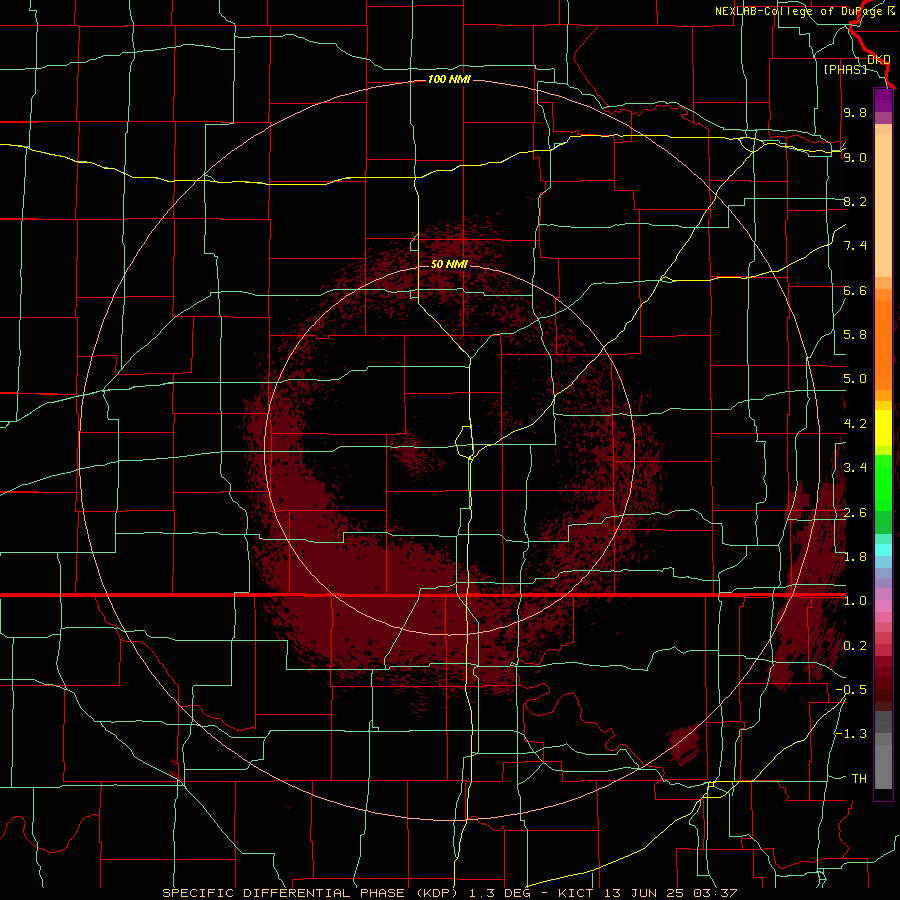Select the 2.6 scale label
Image resolution: width=900 pixels, height=900 pixels.
coord(855,513)
